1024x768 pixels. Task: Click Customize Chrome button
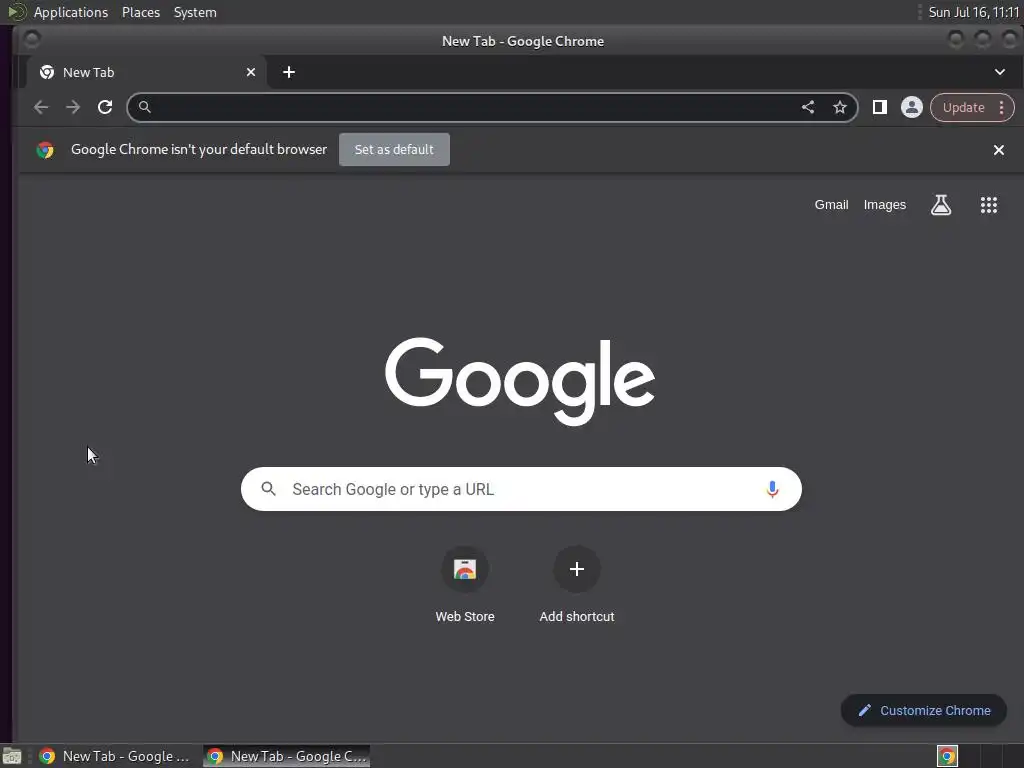(923, 711)
